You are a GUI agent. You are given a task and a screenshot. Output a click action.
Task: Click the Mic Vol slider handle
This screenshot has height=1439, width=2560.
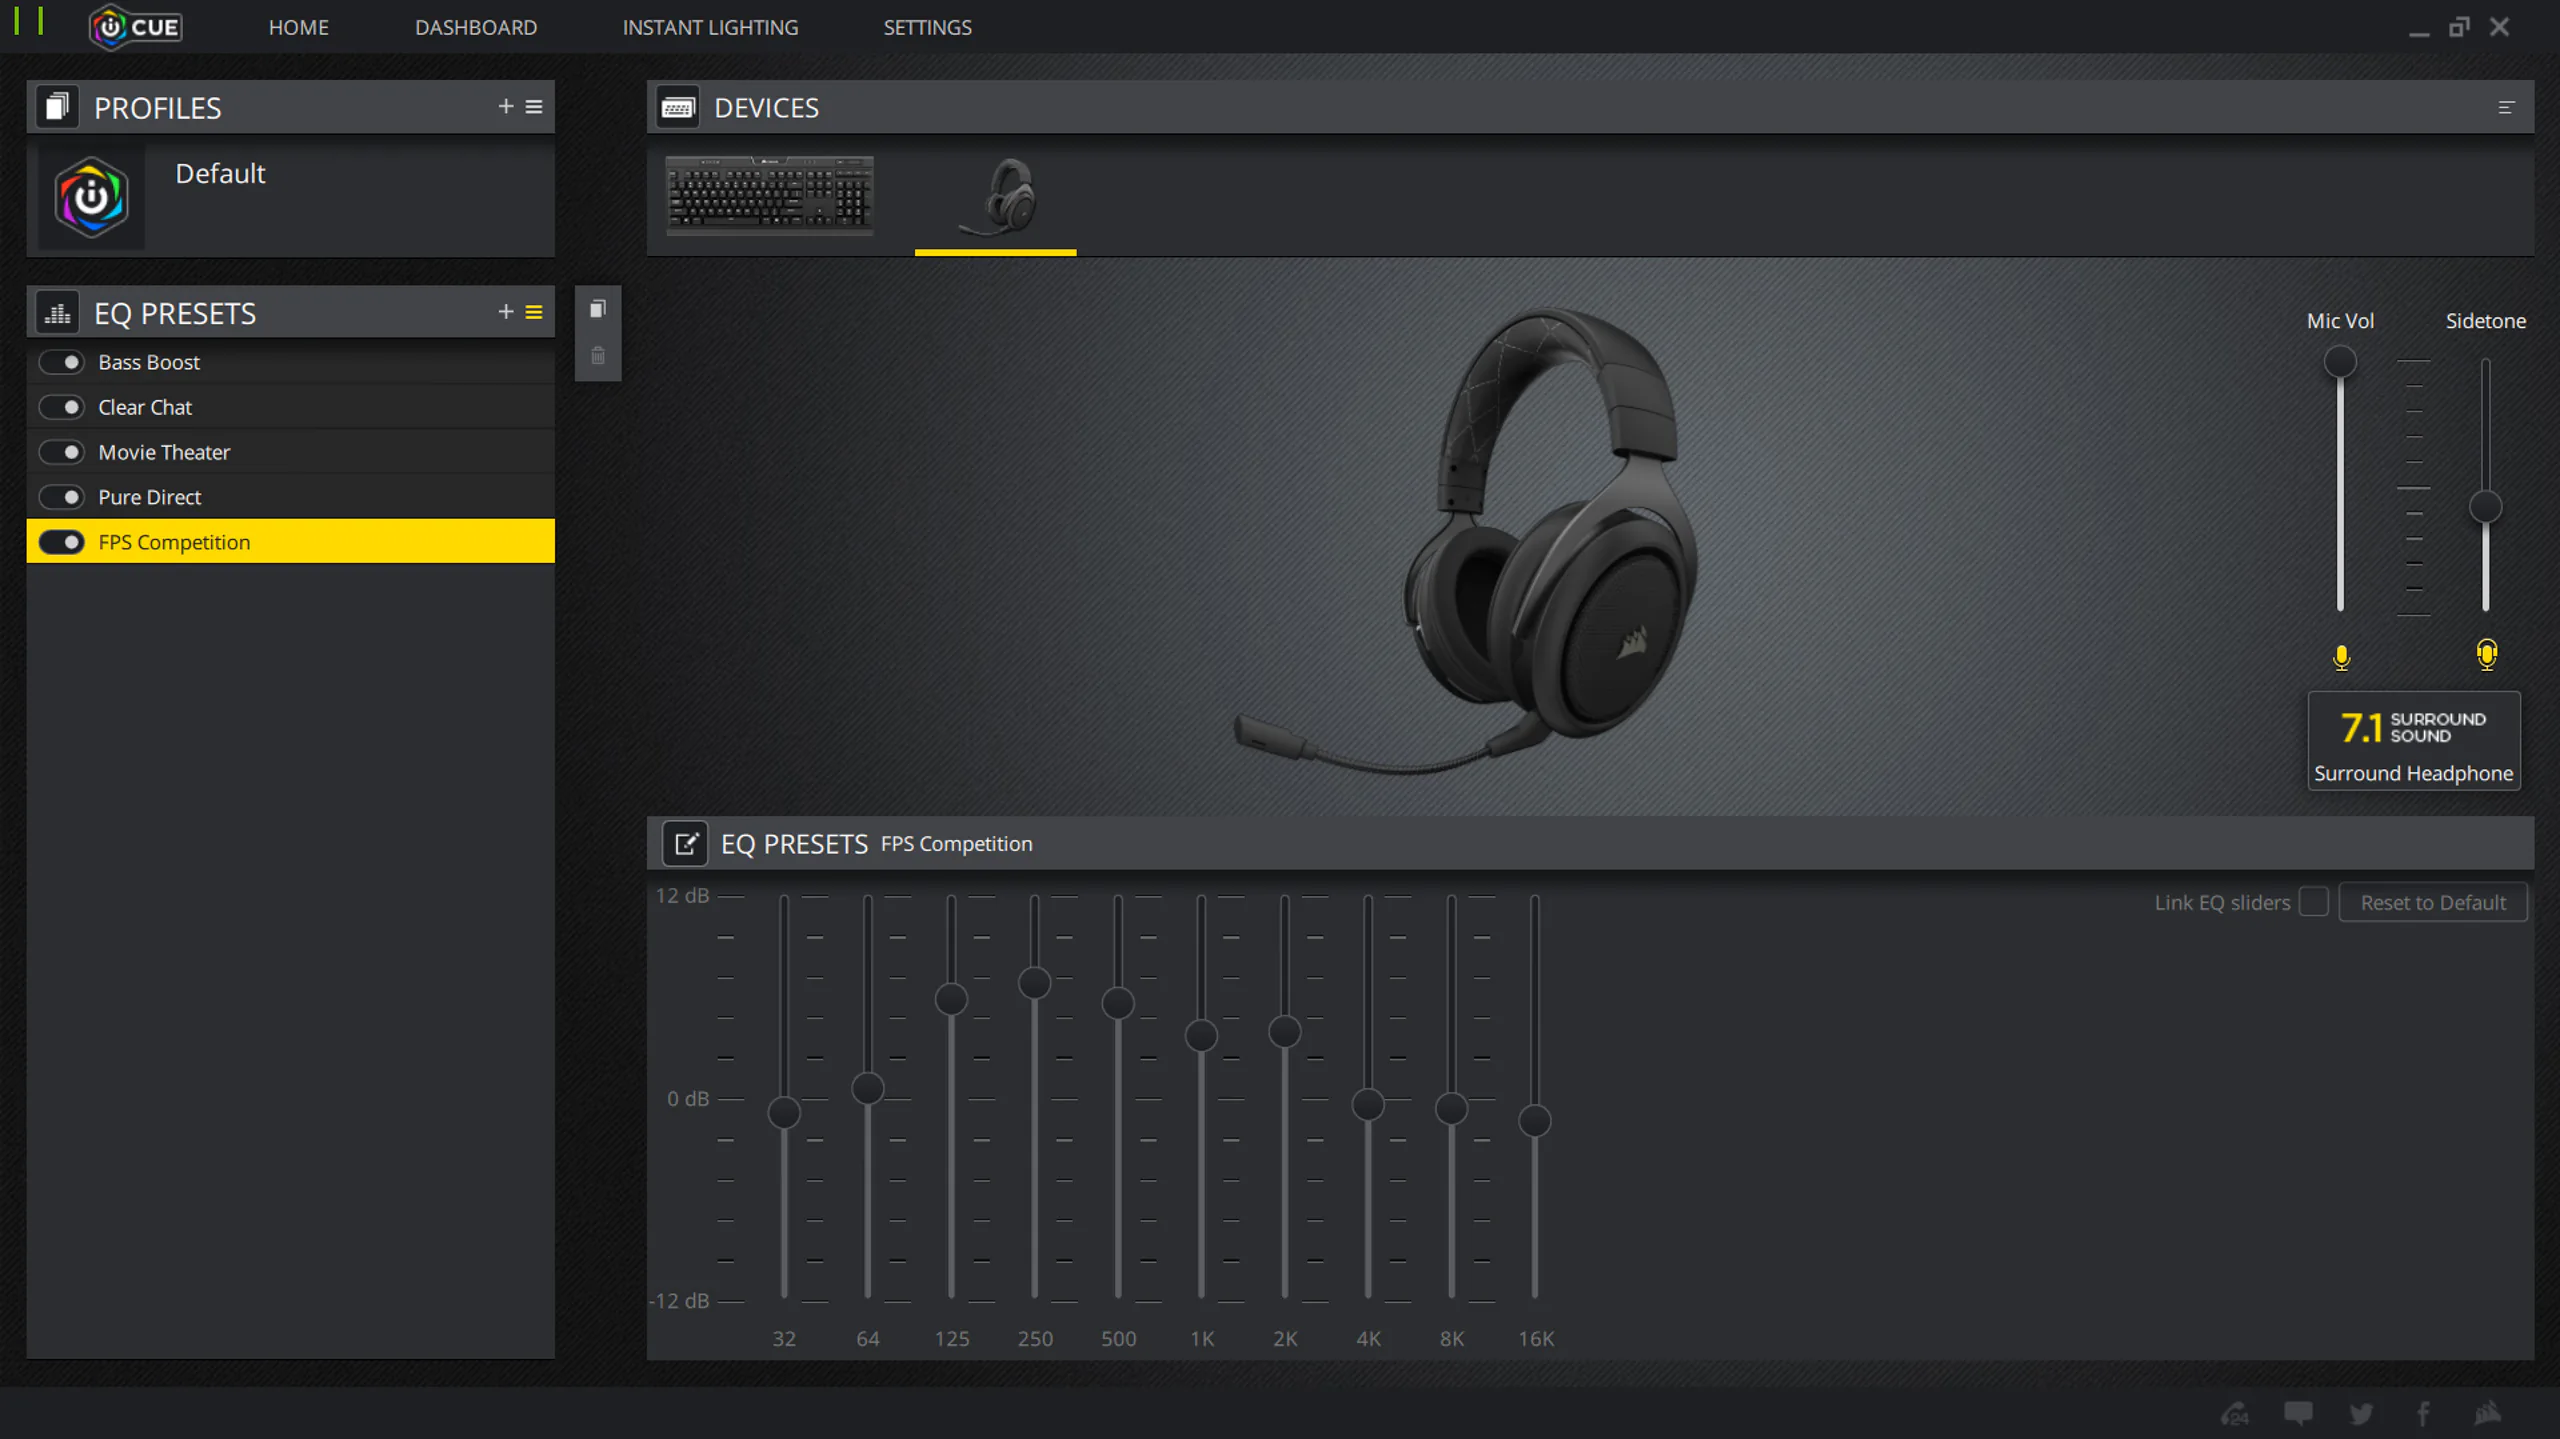point(2339,361)
